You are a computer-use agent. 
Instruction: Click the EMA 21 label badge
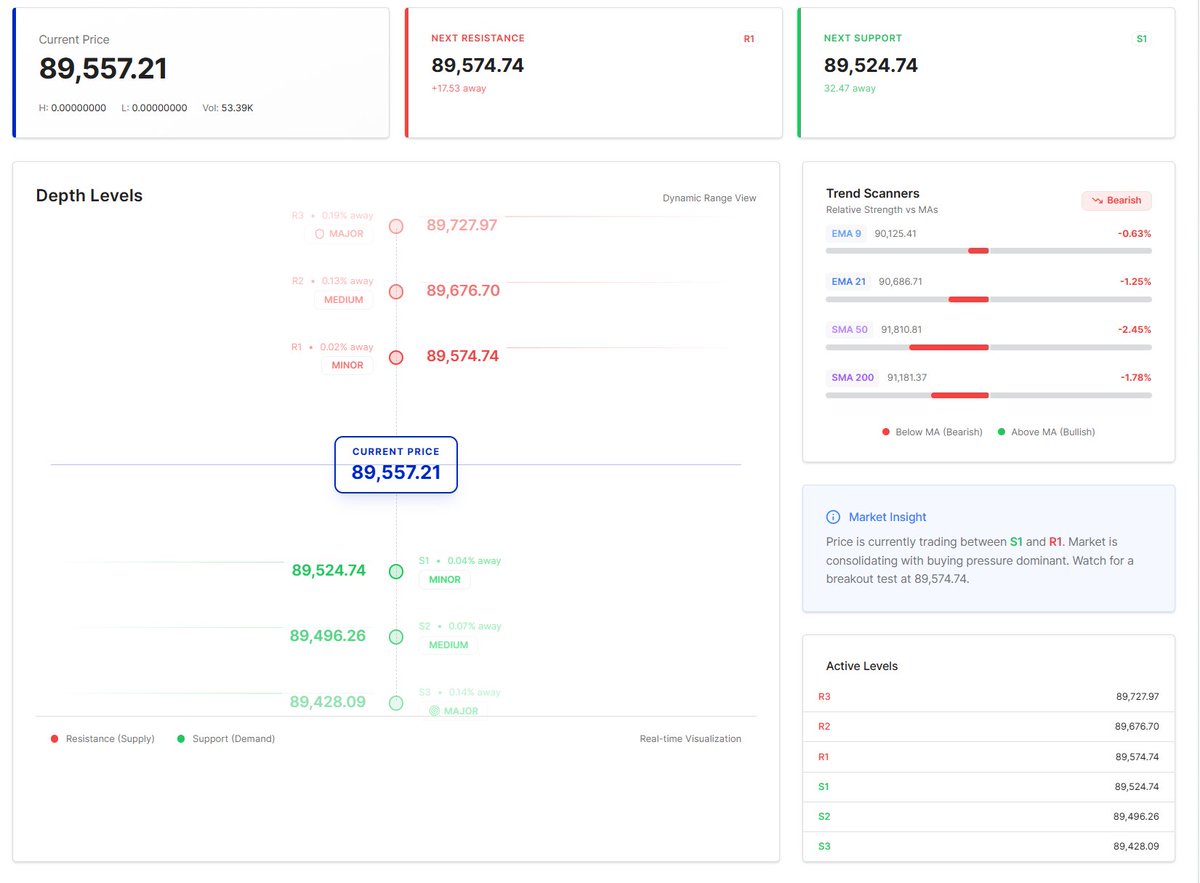point(848,281)
